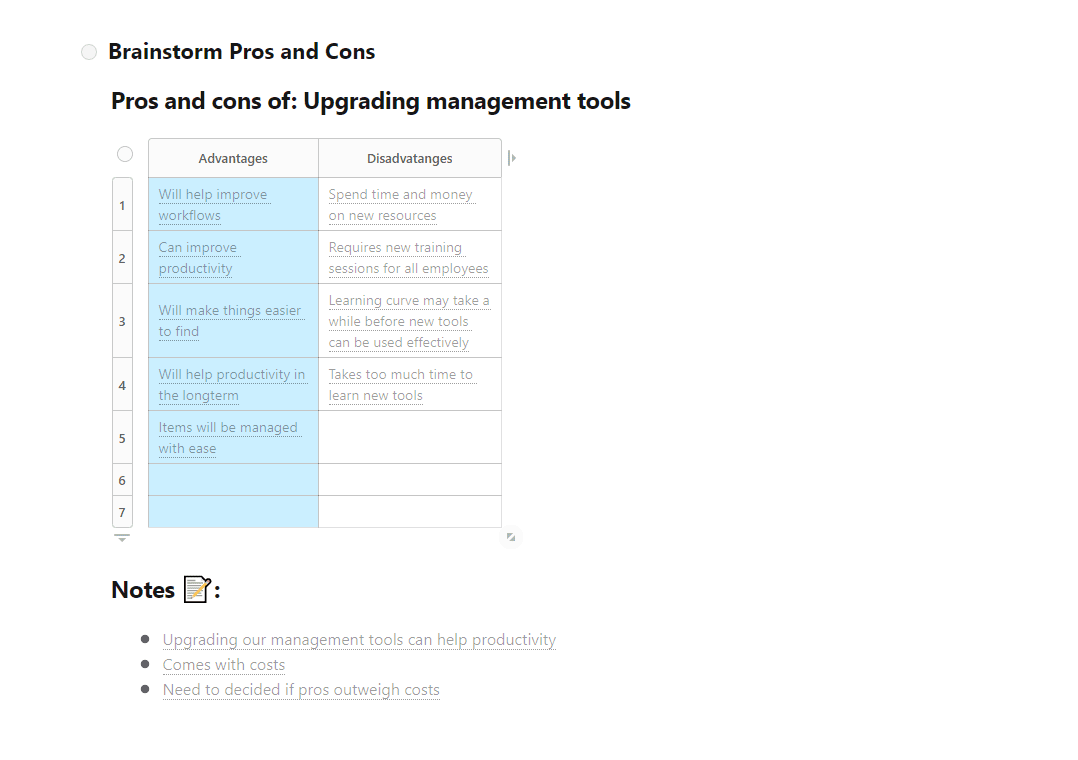Select the Advantages column header
The width and height of the screenshot is (1078, 760).
pyautogui.click(x=233, y=158)
